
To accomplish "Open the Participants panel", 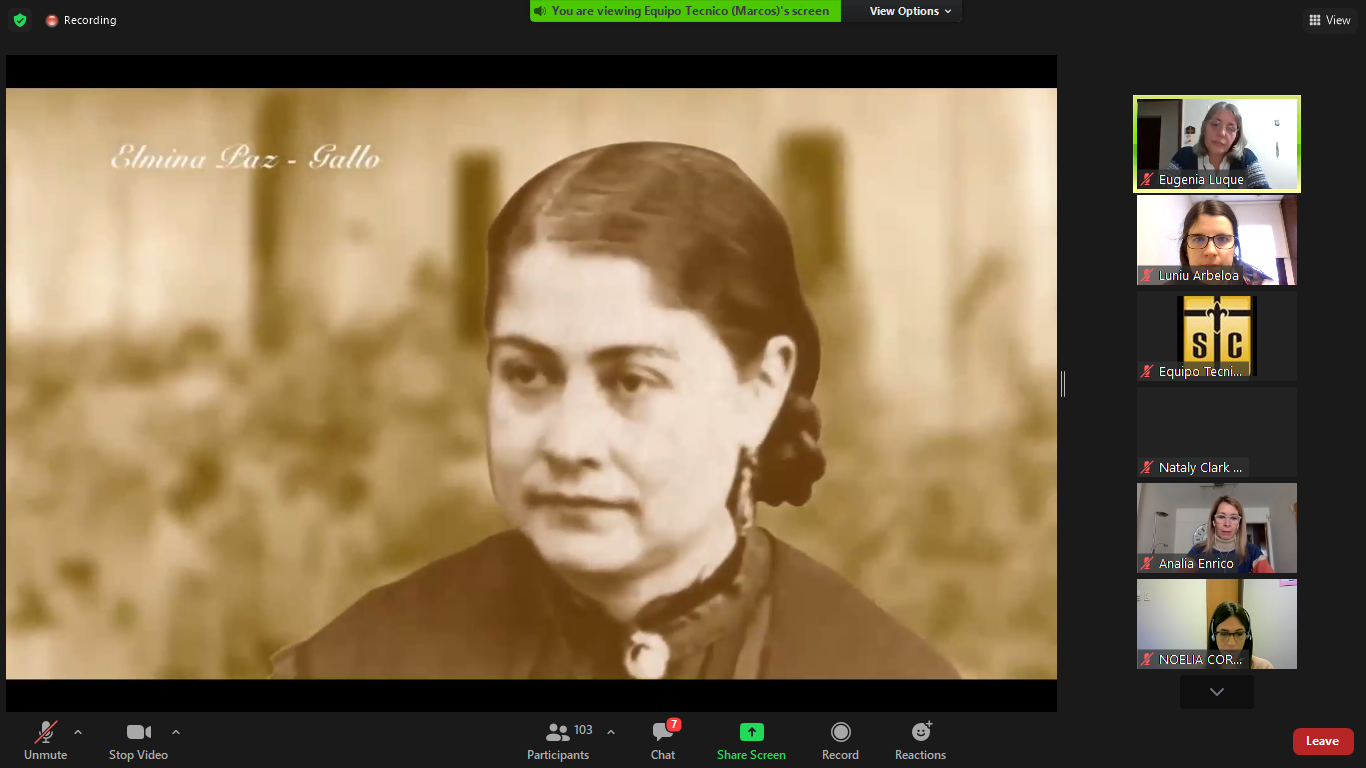I will coord(560,741).
